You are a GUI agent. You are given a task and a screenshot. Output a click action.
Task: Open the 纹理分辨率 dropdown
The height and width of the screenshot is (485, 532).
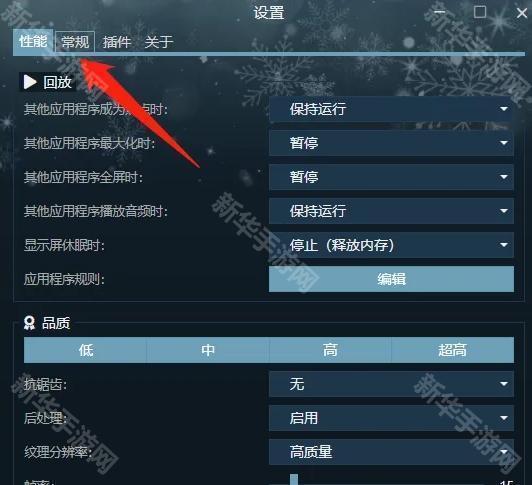point(391,452)
